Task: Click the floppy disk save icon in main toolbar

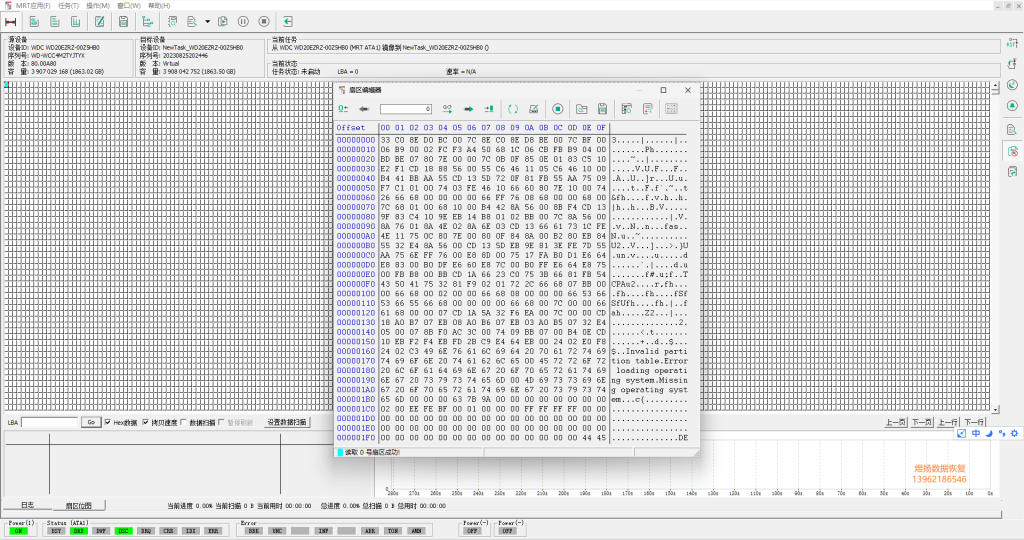Action: (123, 22)
